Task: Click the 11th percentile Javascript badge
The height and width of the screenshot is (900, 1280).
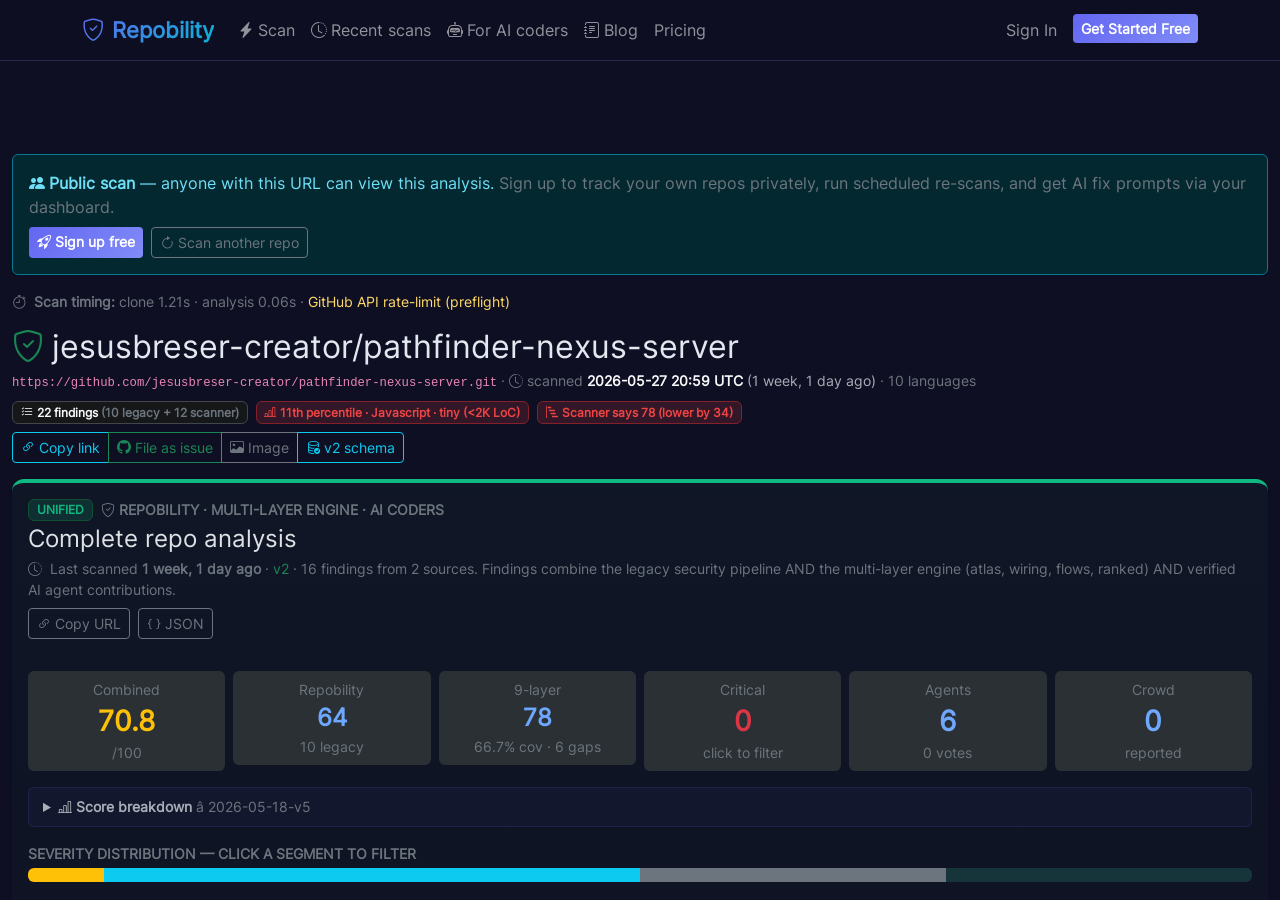Action: click(x=392, y=412)
